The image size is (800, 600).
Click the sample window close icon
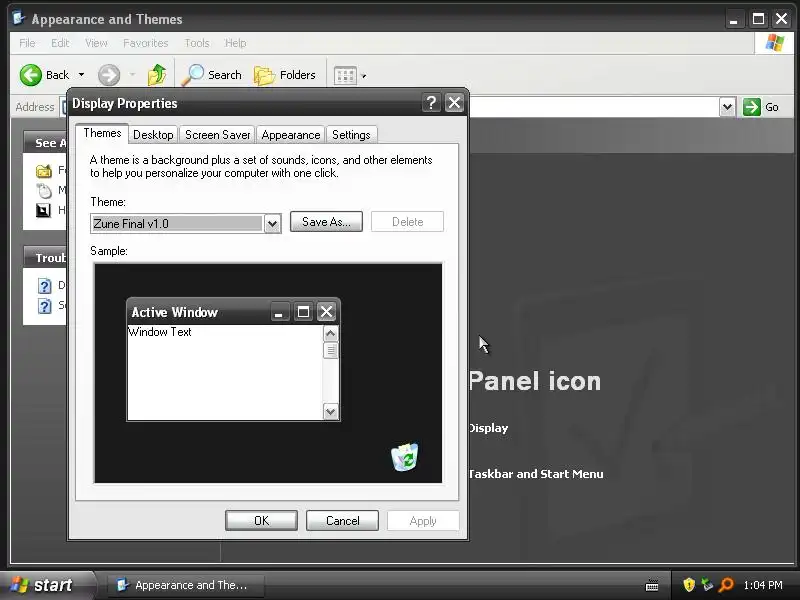[327, 311]
